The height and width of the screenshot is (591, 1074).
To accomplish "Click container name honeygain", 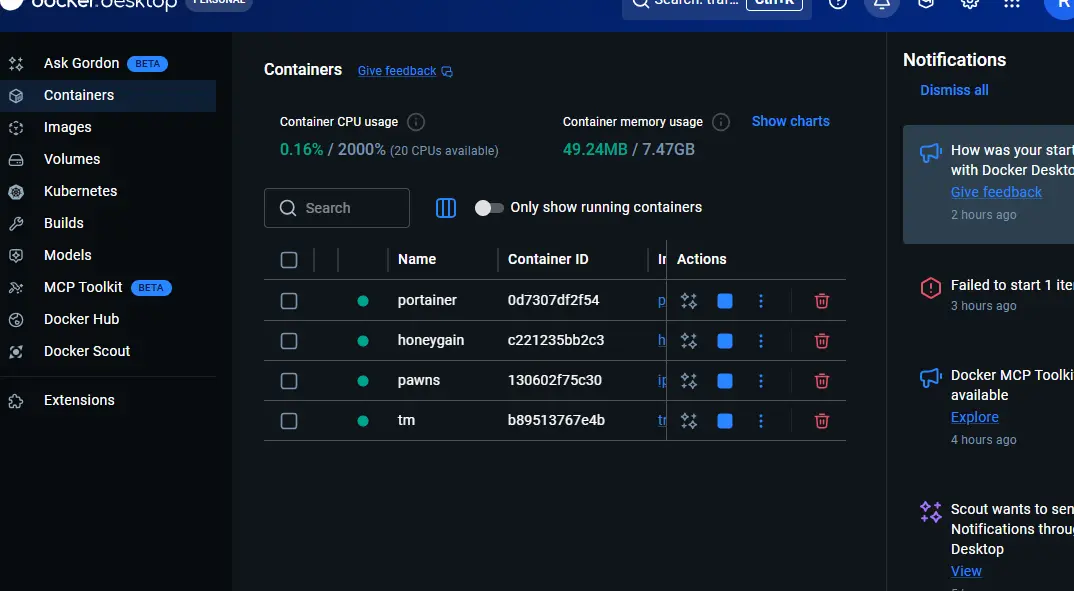I will click(x=431, y=340).
